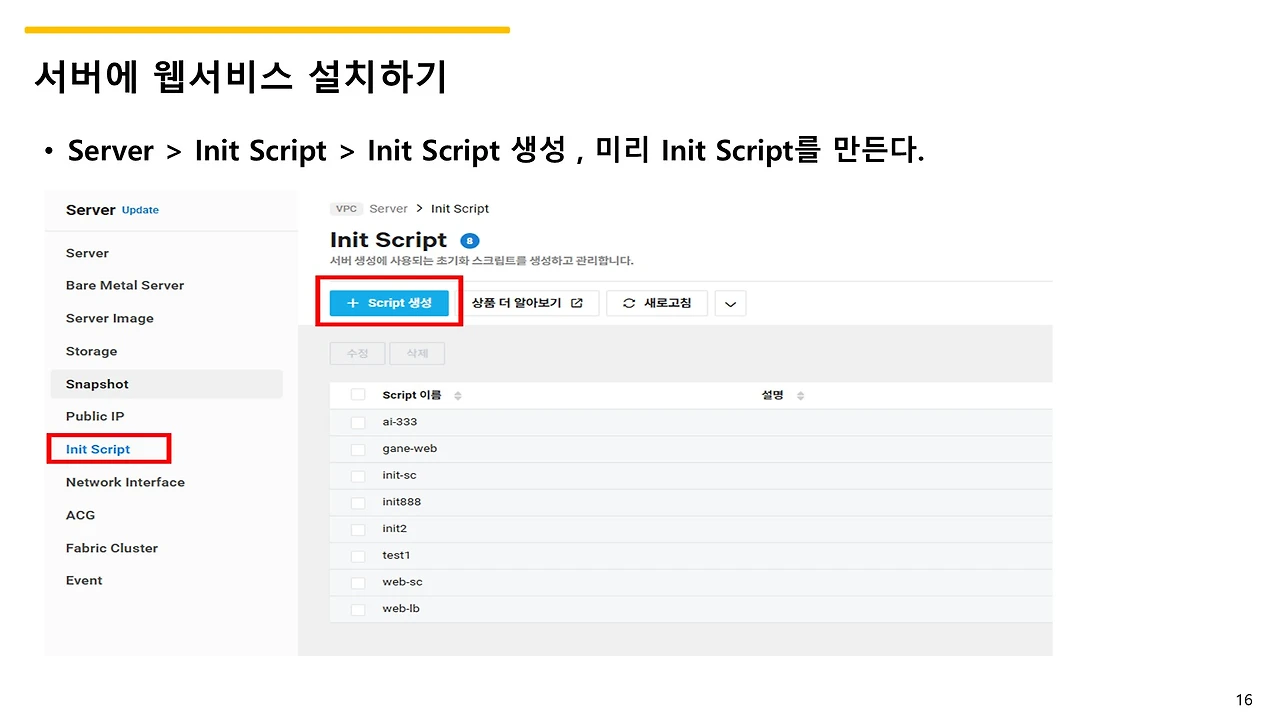This screenshot has height=720, width=1280.
Task: Click the plus Script 생성 button
Action: (389, 303)
